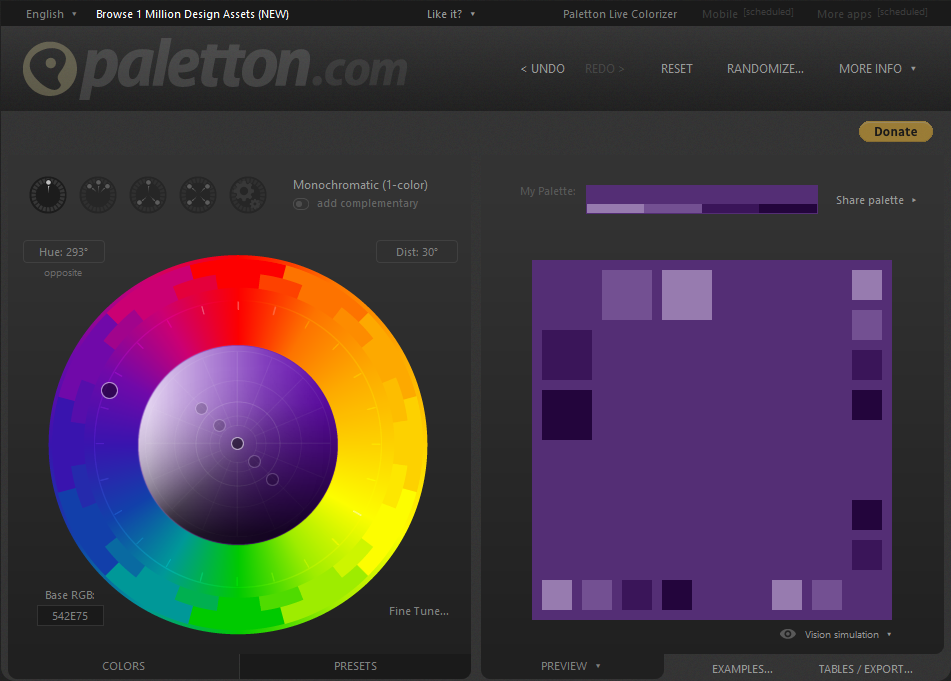The width and height of the screenshot is (951, 681).
Task: Click the lightest swatch in the My Palette bar
Action: (x=615, y=209)
